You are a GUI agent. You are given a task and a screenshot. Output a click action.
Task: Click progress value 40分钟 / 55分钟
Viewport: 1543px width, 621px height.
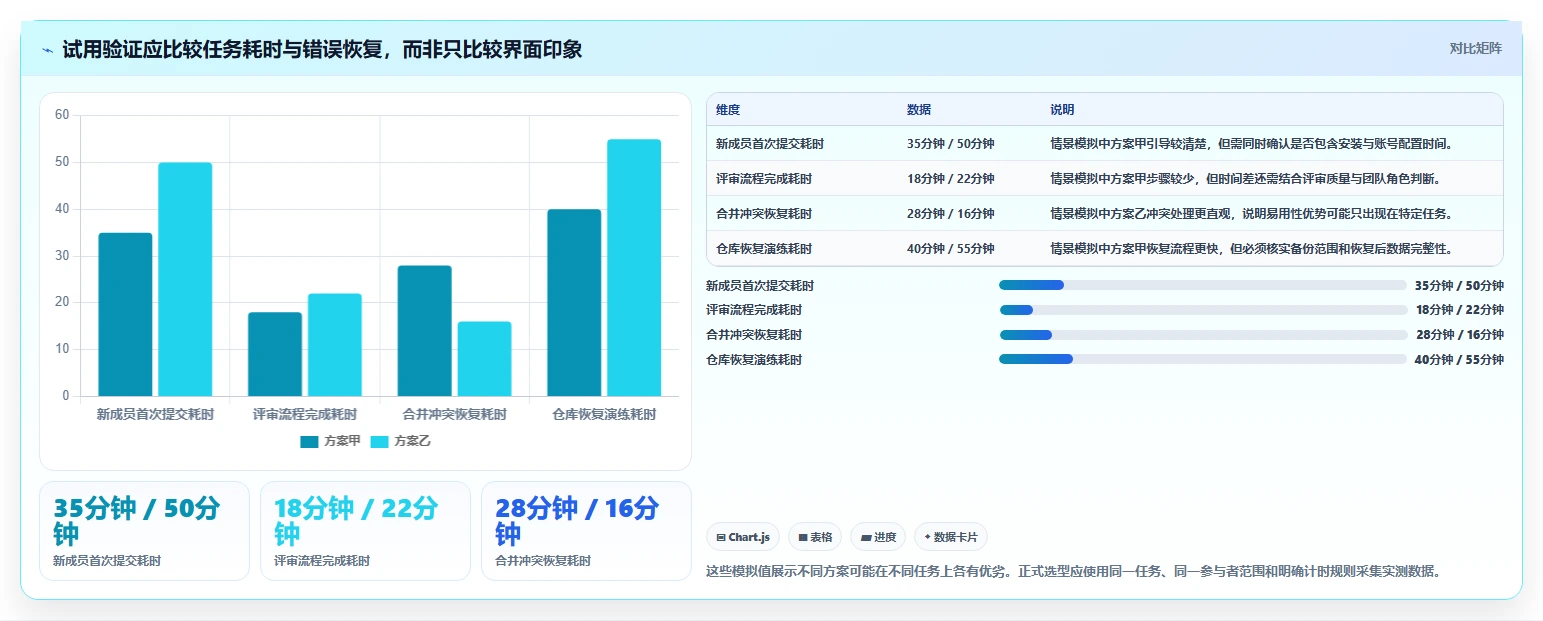[1459, 359]
